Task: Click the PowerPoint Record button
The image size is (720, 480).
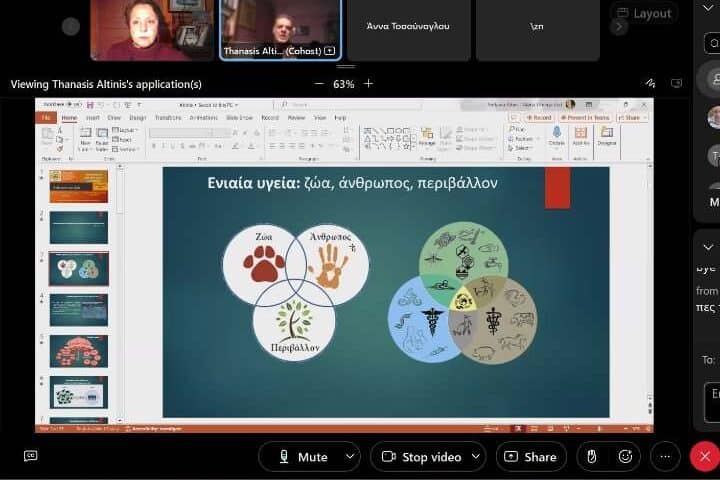Action: [539, 118]
